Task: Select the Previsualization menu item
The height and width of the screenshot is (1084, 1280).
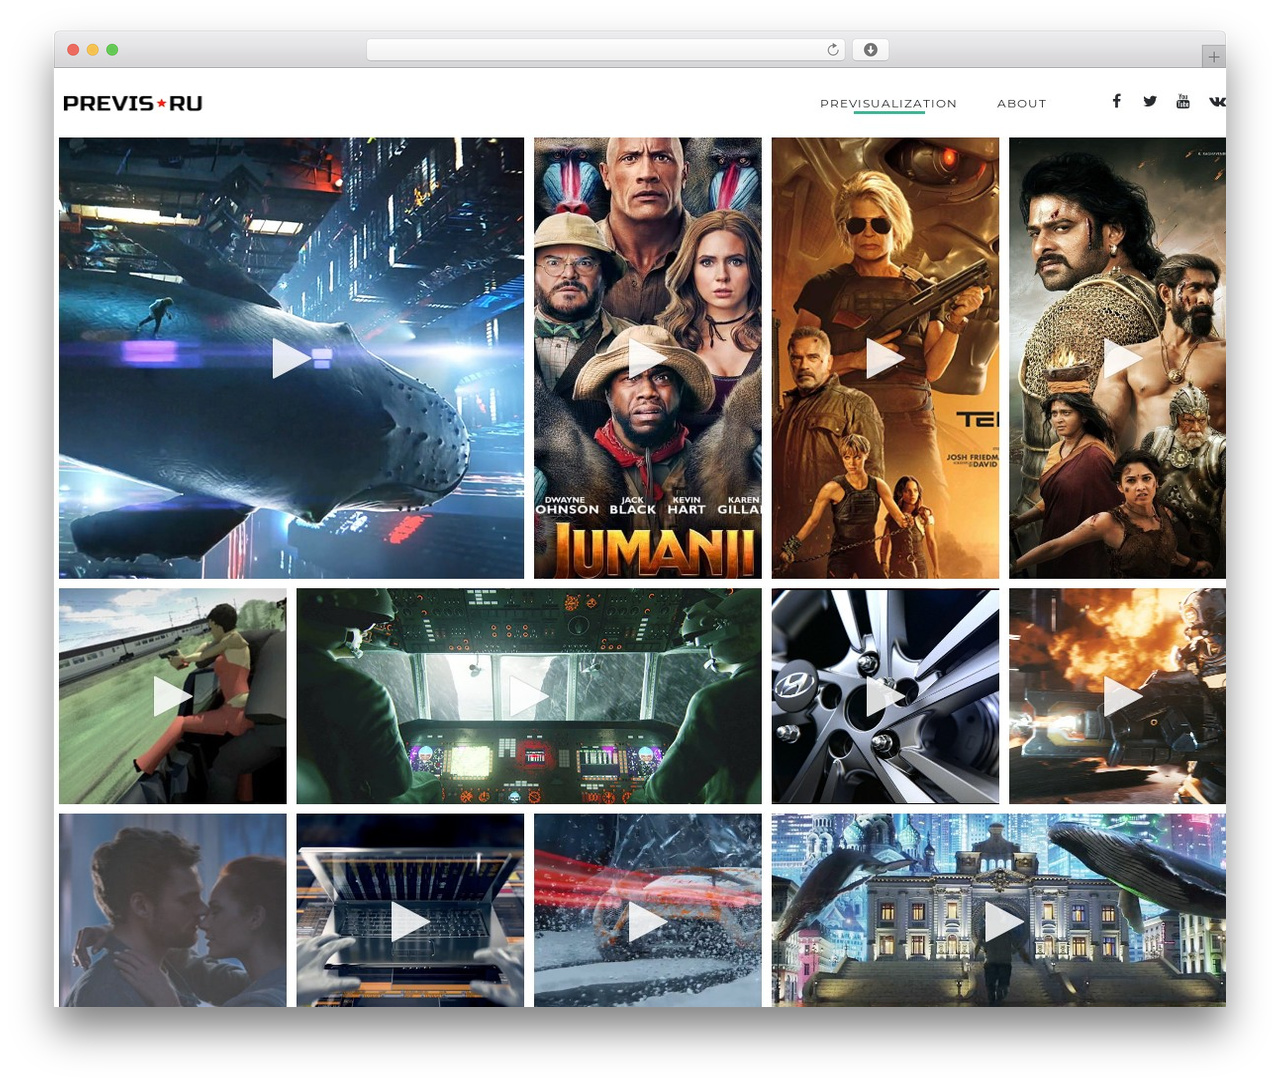Action: (888, 103)
